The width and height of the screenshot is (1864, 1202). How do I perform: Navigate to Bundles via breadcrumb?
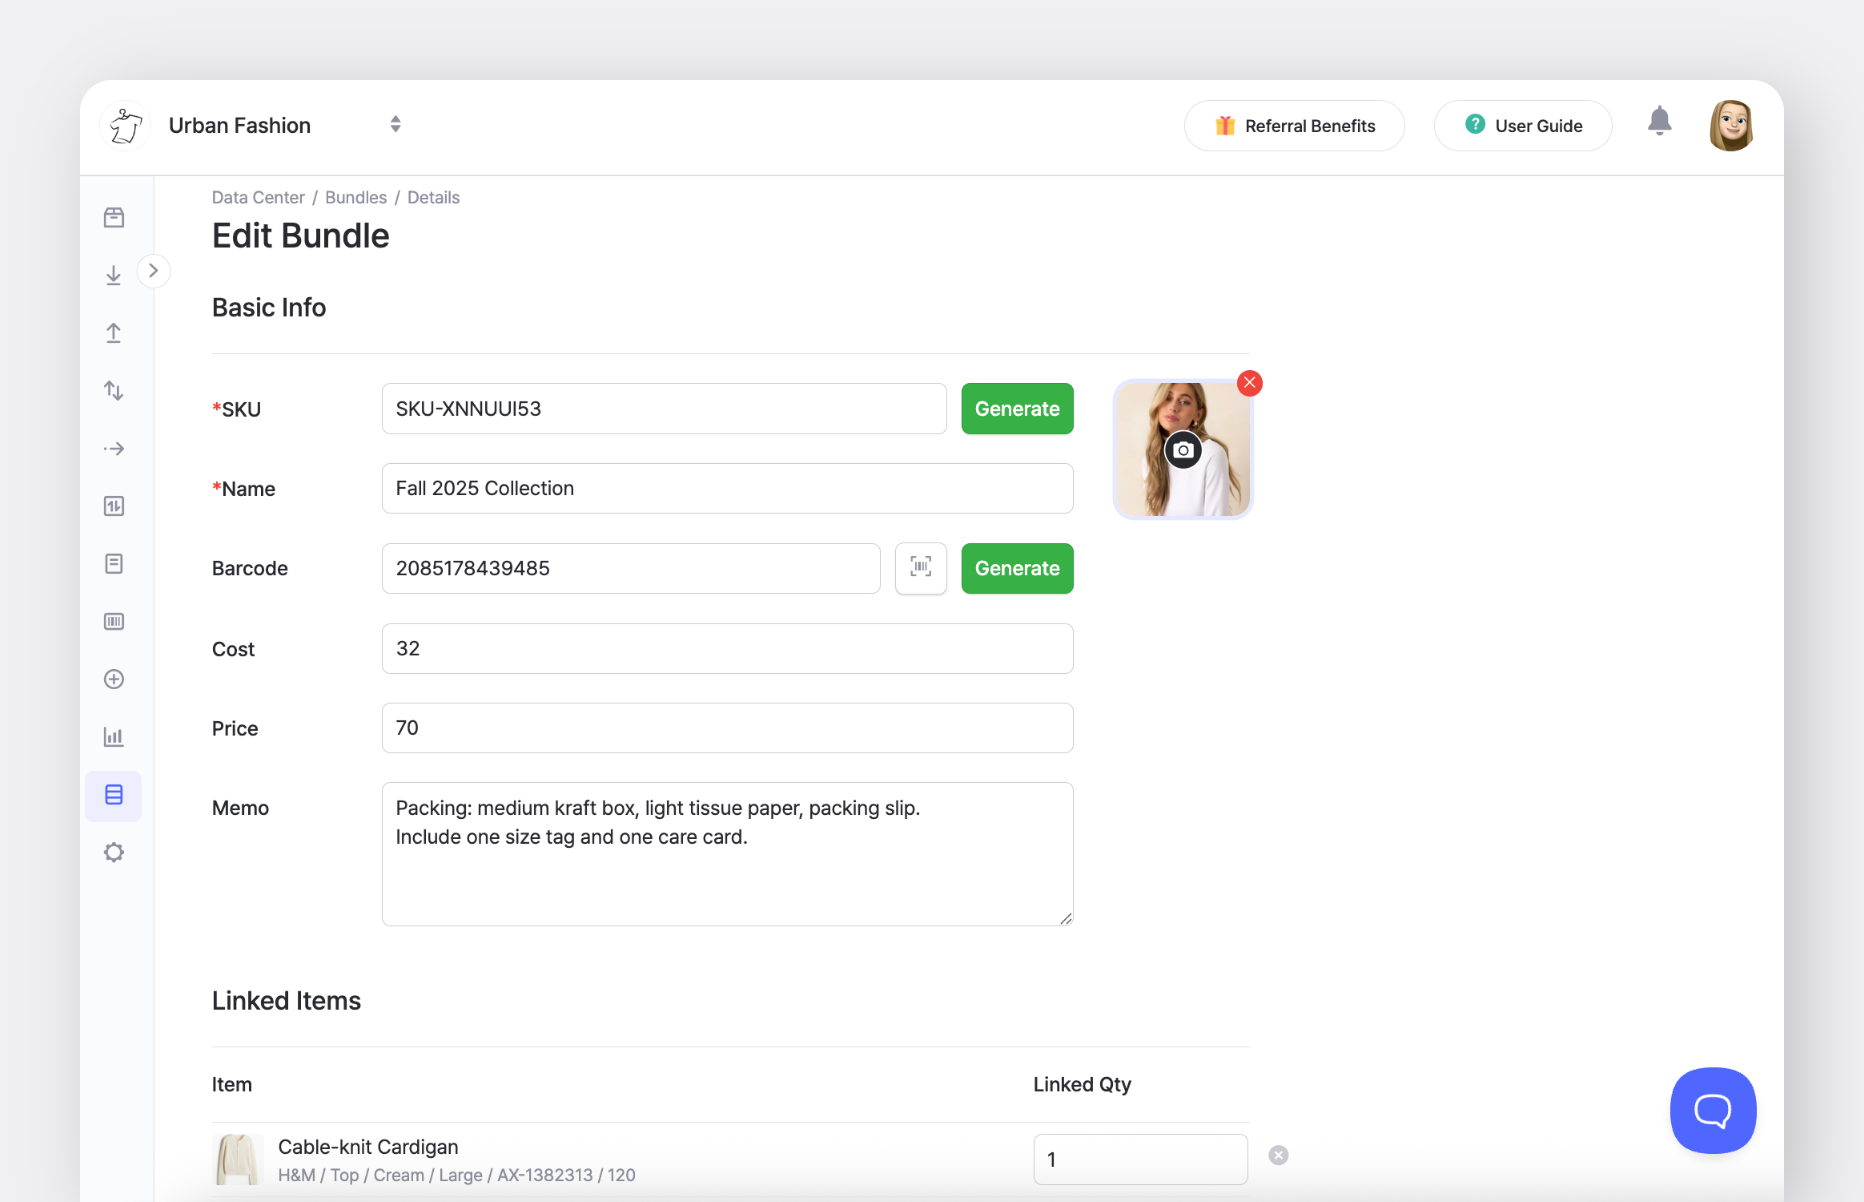(x=356, y=197)
